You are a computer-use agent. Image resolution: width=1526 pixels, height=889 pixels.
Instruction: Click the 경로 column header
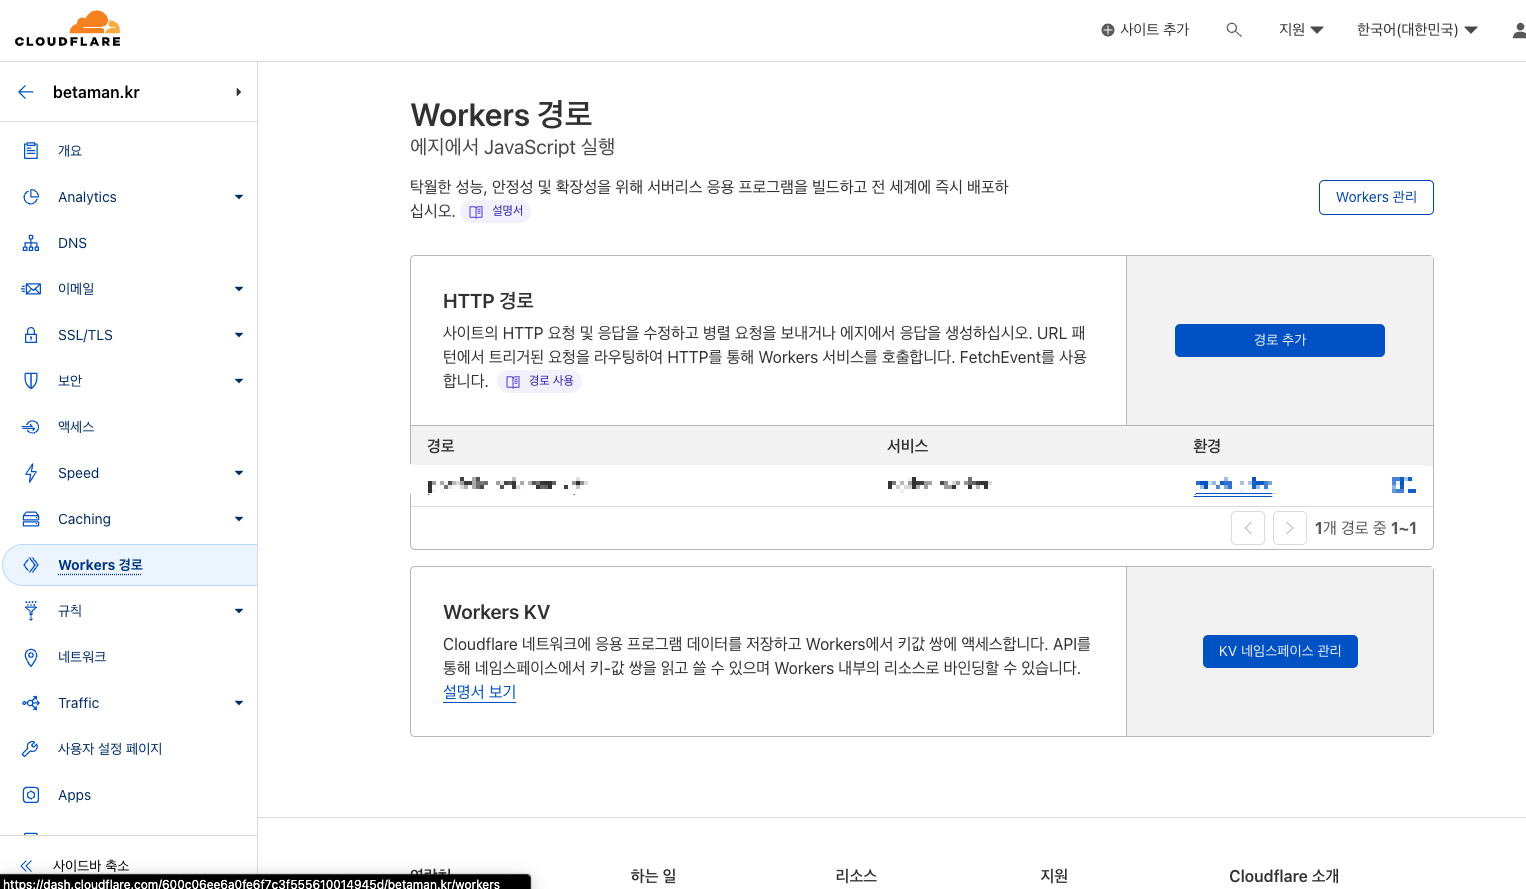(x=441, y=446)
